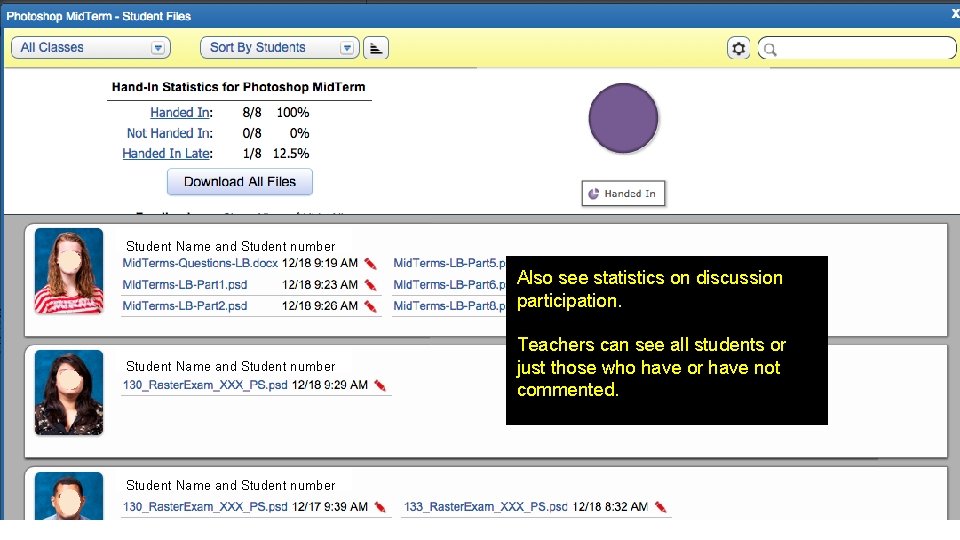The width and height of the screenshot is (960, 540).
Task: Click the 12/18 8:32 AM timestamp
Action: [610, 507]
